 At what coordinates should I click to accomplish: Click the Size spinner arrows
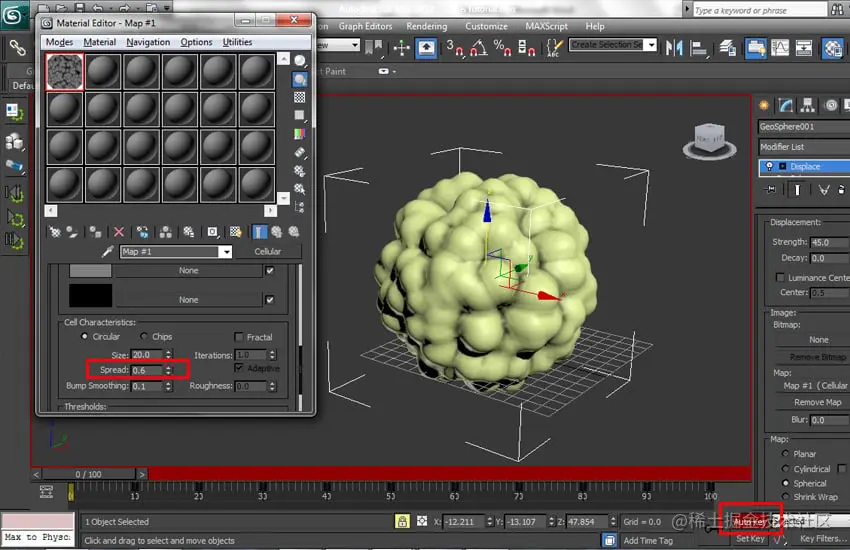[x=168, y=354]
